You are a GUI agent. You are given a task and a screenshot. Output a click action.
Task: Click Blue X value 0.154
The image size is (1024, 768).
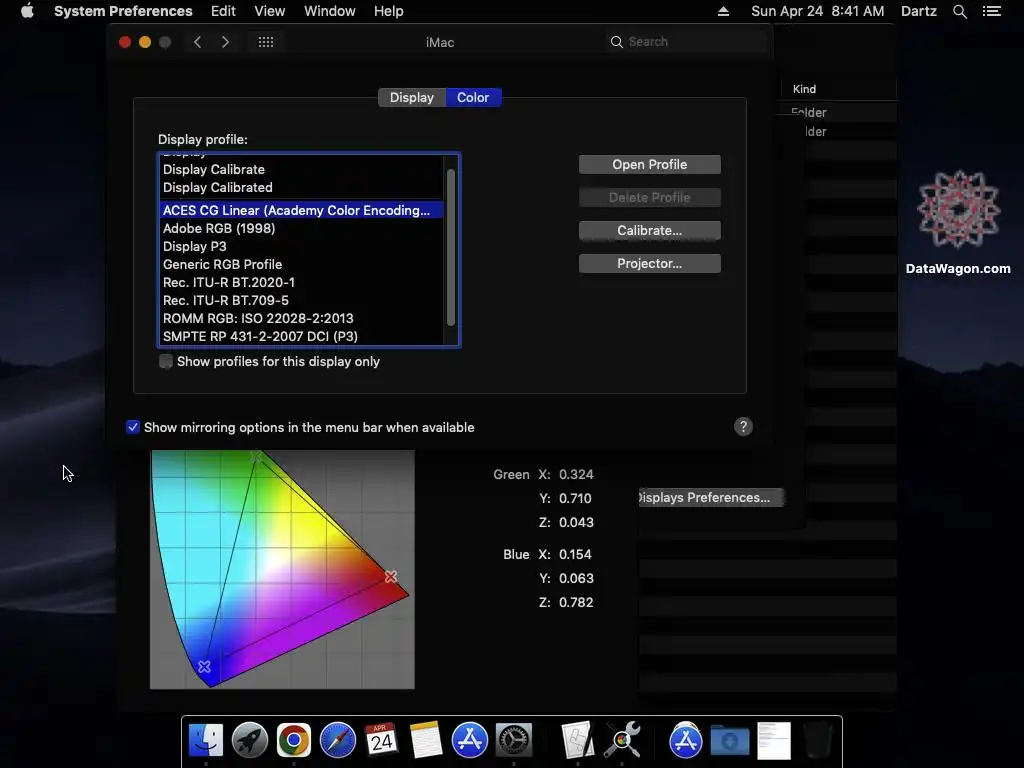(575, 554)
